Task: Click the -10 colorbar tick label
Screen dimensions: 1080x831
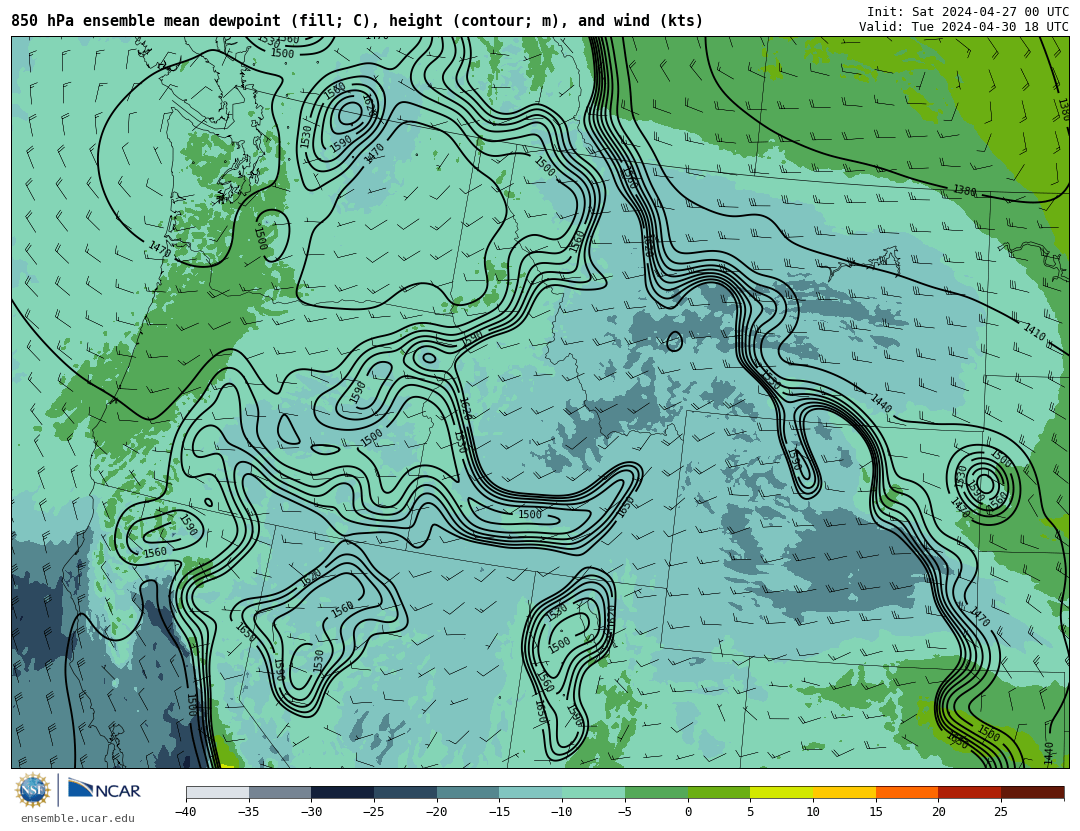Action: [561, 812]
